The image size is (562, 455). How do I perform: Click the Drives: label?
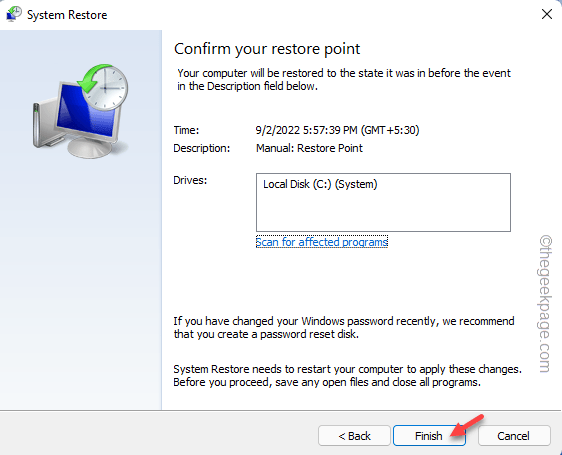[x=190, y=180]
